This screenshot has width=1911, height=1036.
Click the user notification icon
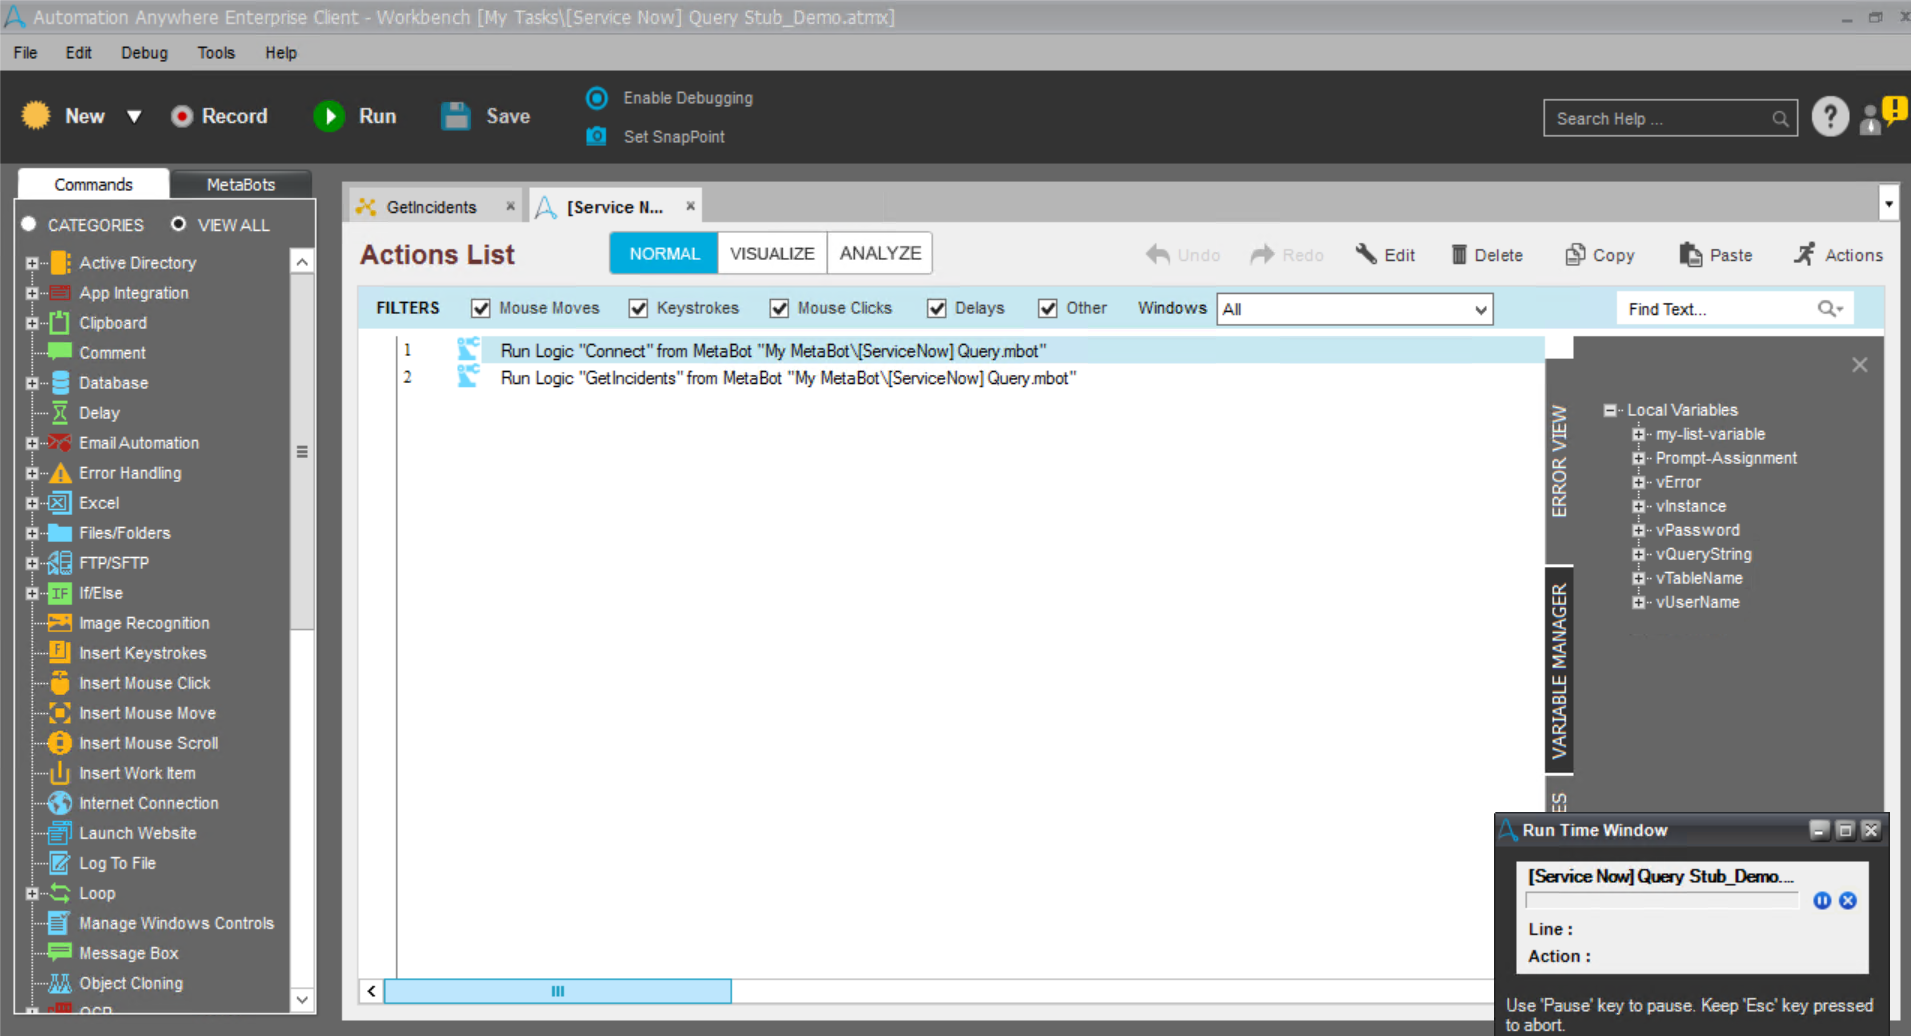[x=1882, y=117]
